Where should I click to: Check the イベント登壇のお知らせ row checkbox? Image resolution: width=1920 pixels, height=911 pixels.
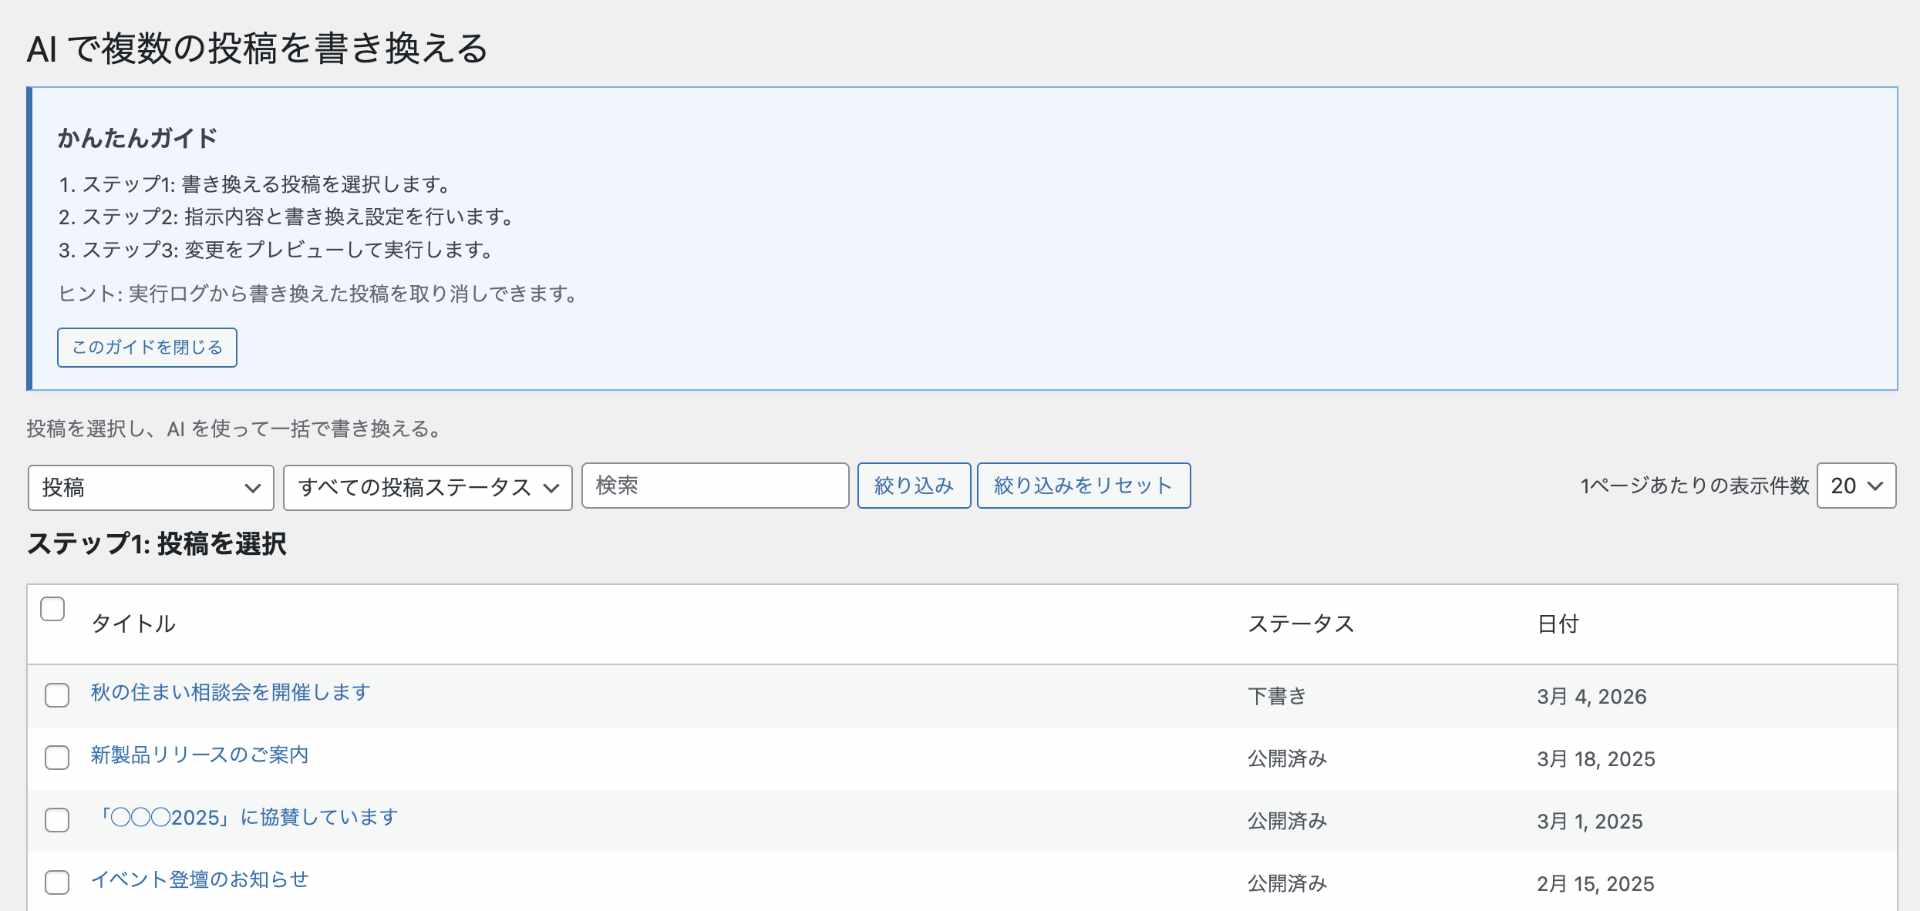(x=57, y=882)
